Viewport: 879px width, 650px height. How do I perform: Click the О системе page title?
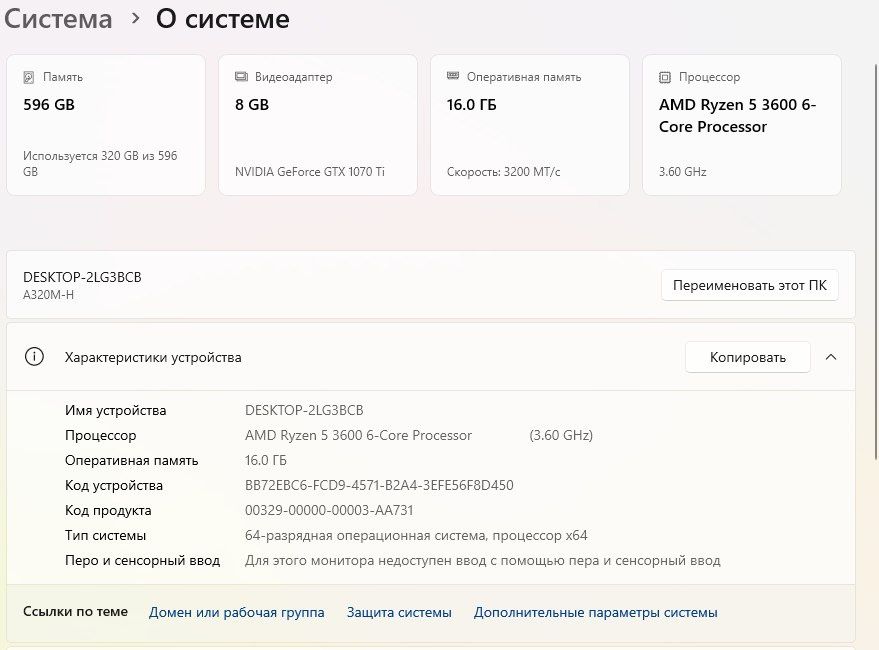coord(223,19)
